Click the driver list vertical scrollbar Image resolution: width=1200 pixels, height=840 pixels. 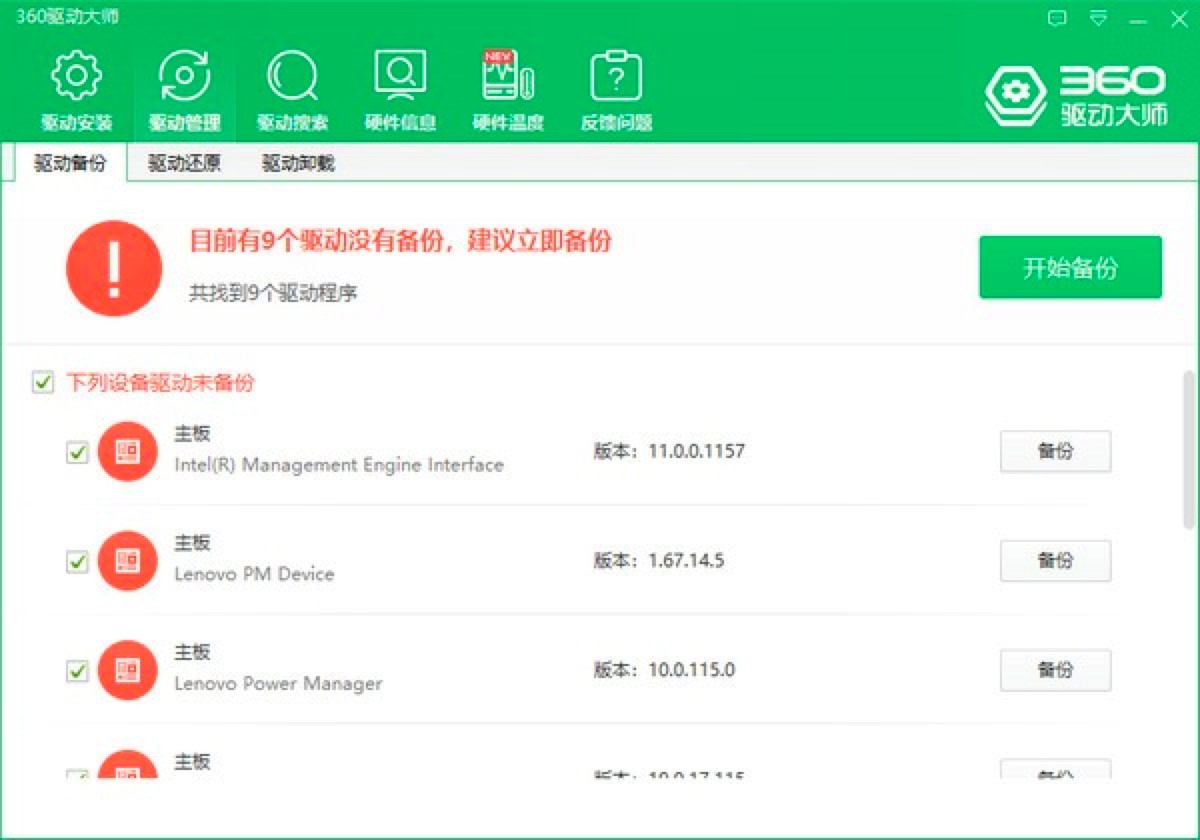point(1189,449)
